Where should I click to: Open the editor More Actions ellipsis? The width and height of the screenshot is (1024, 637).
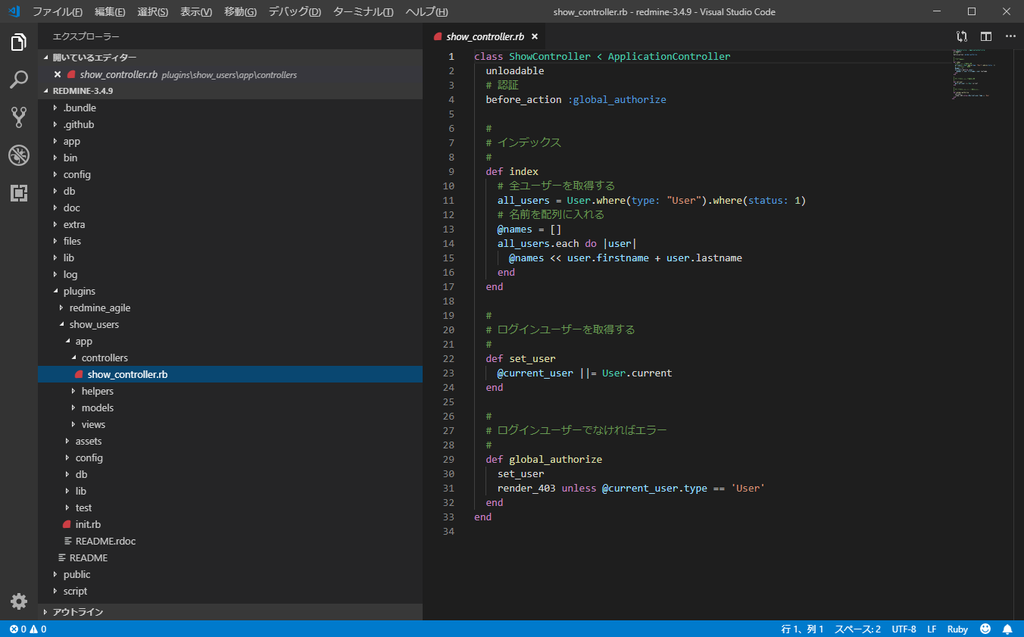(x=1010, y=37)
